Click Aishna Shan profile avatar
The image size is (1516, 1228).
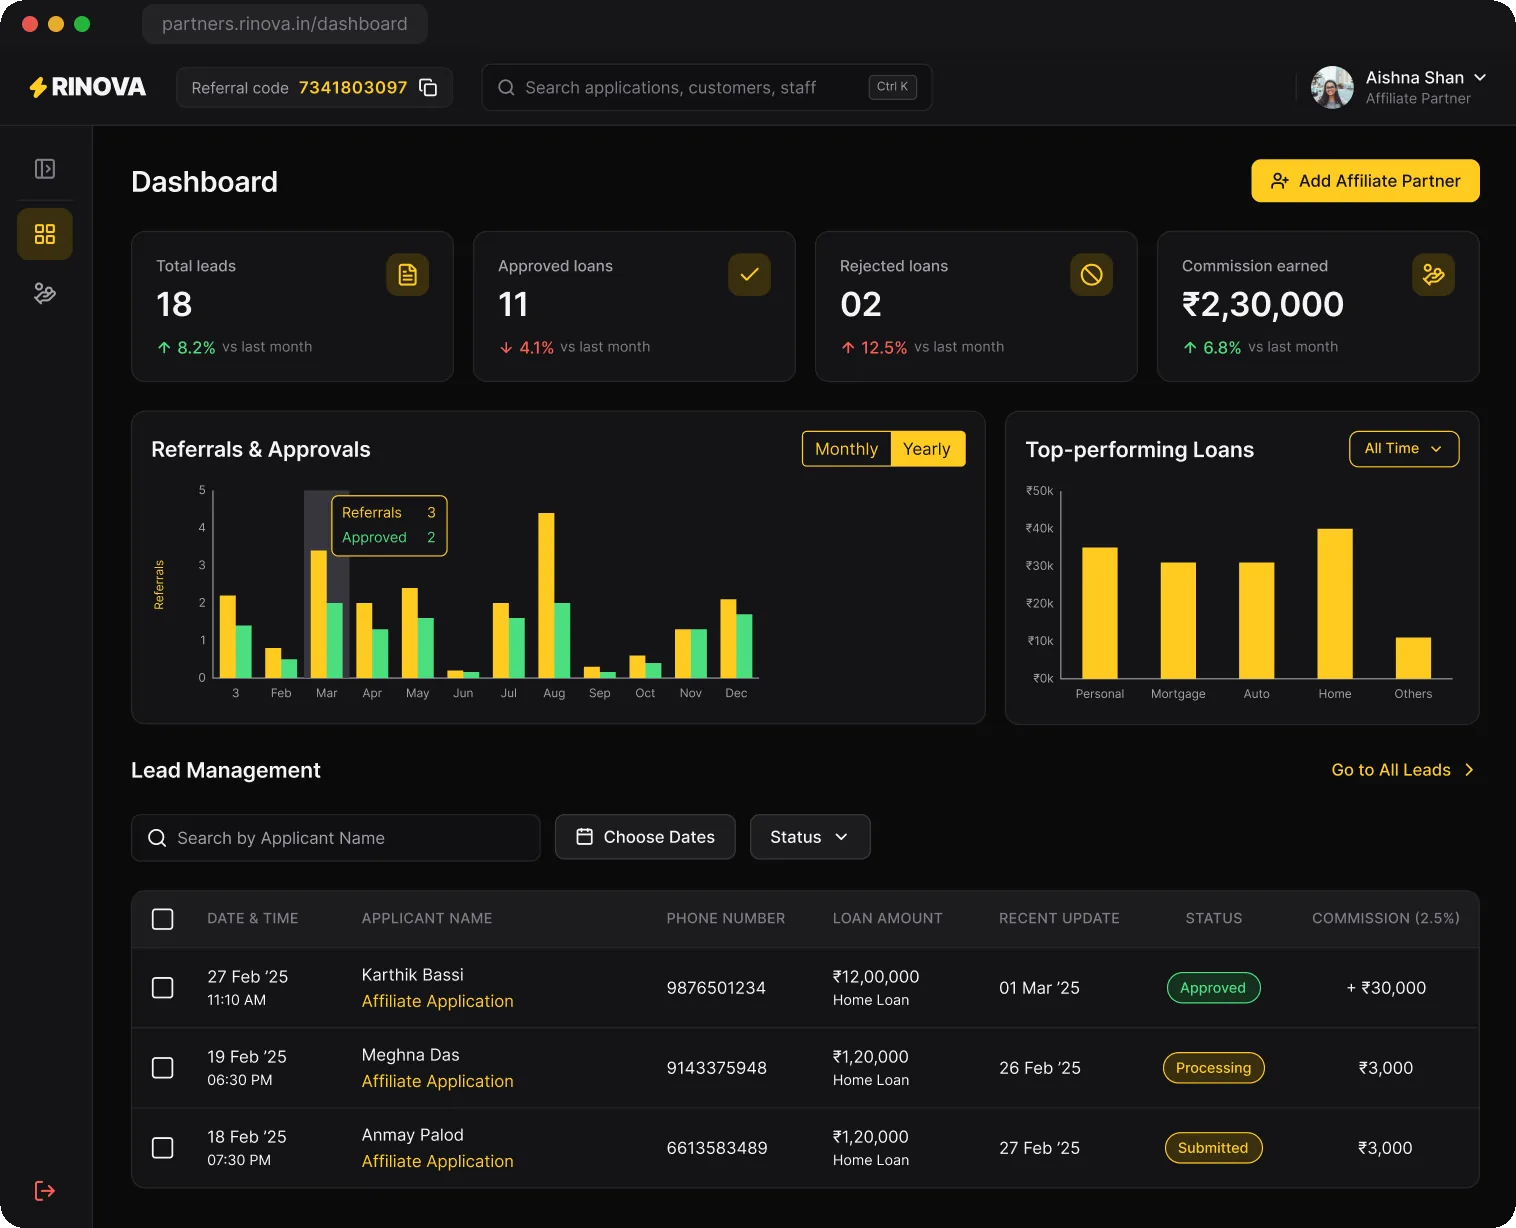point(1332,88)
